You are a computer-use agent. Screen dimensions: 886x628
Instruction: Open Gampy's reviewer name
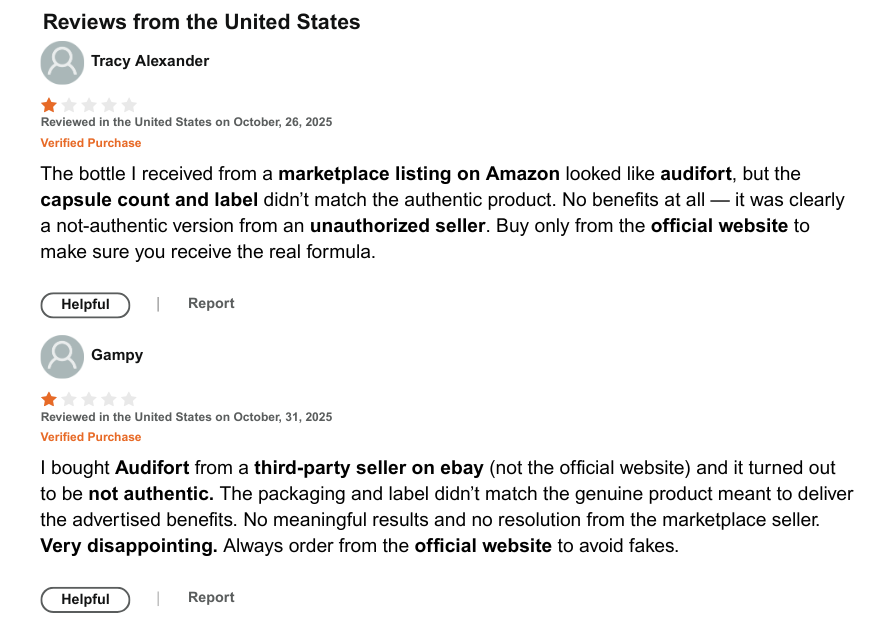[x=117, y=355]
